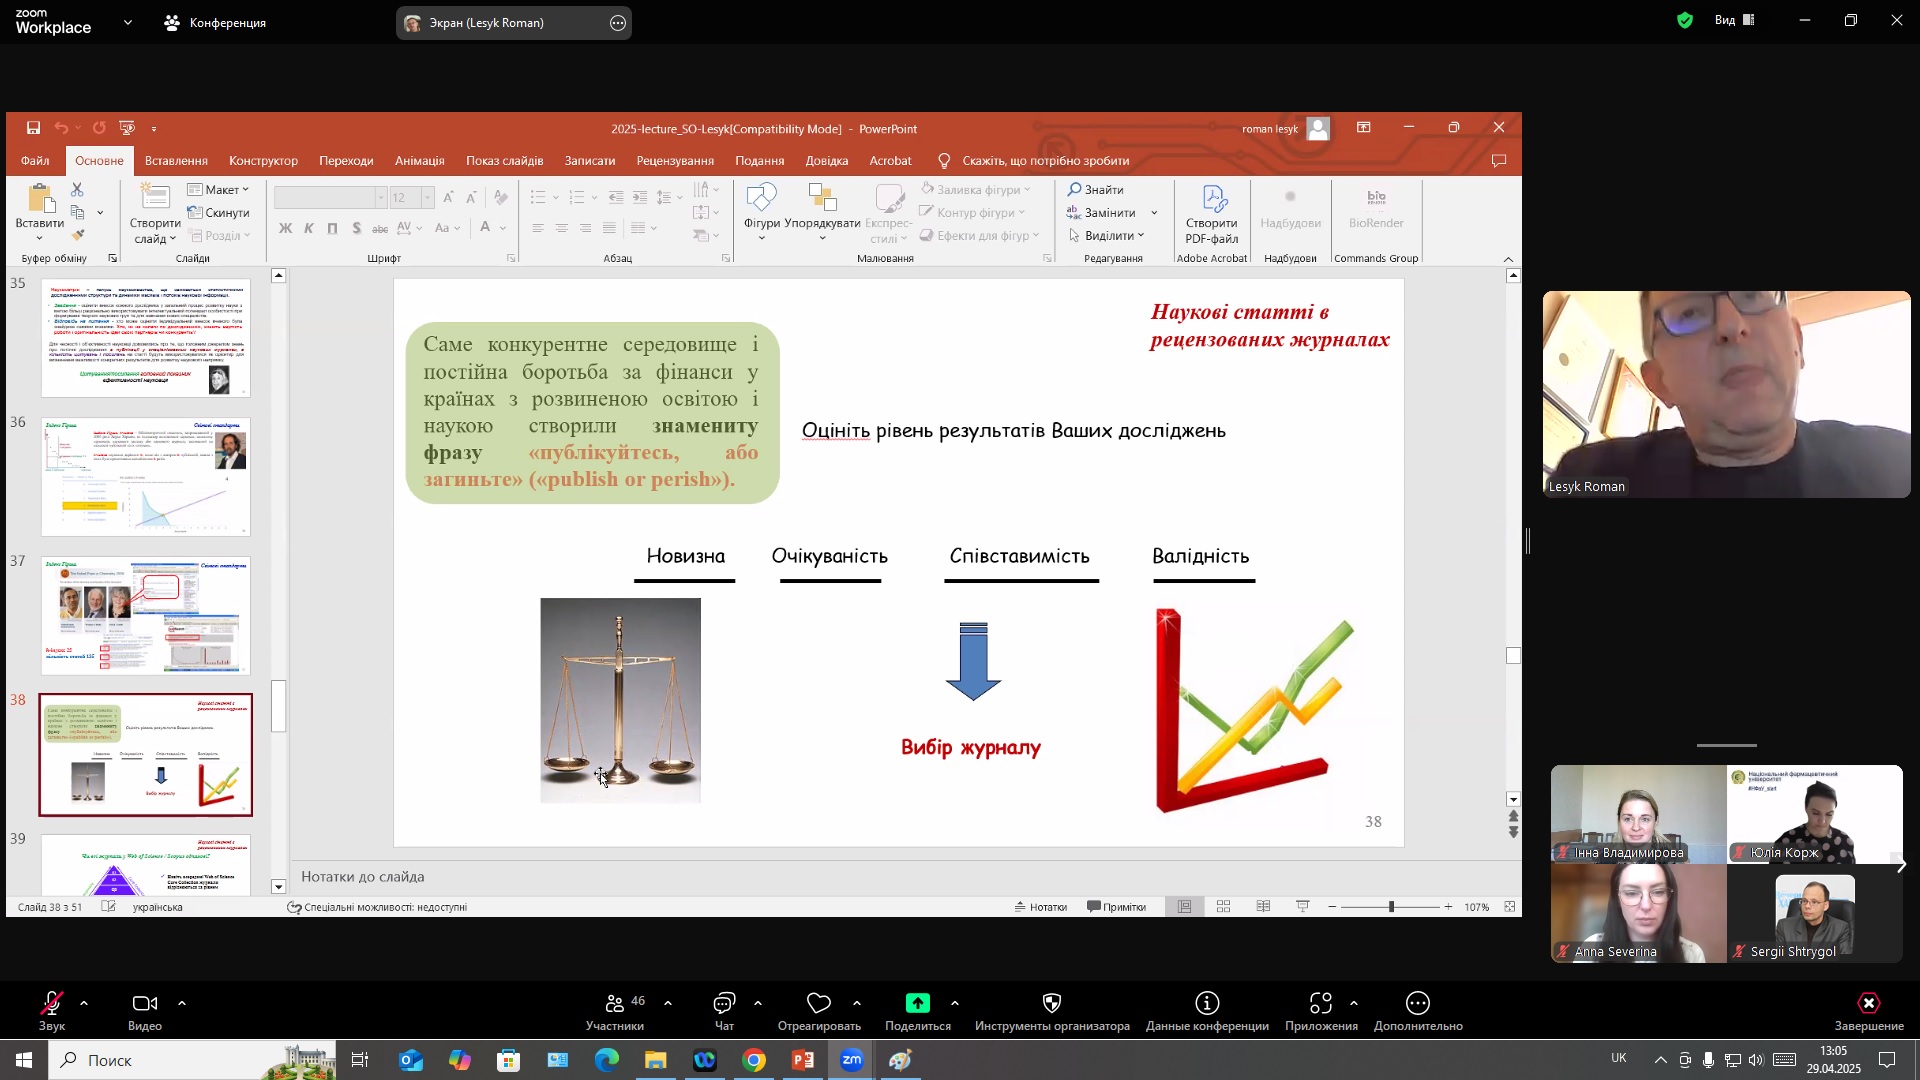This screenshot has height=1080, width=1920.
Task: Click the Знайти find button
Action: (1096, 190)
